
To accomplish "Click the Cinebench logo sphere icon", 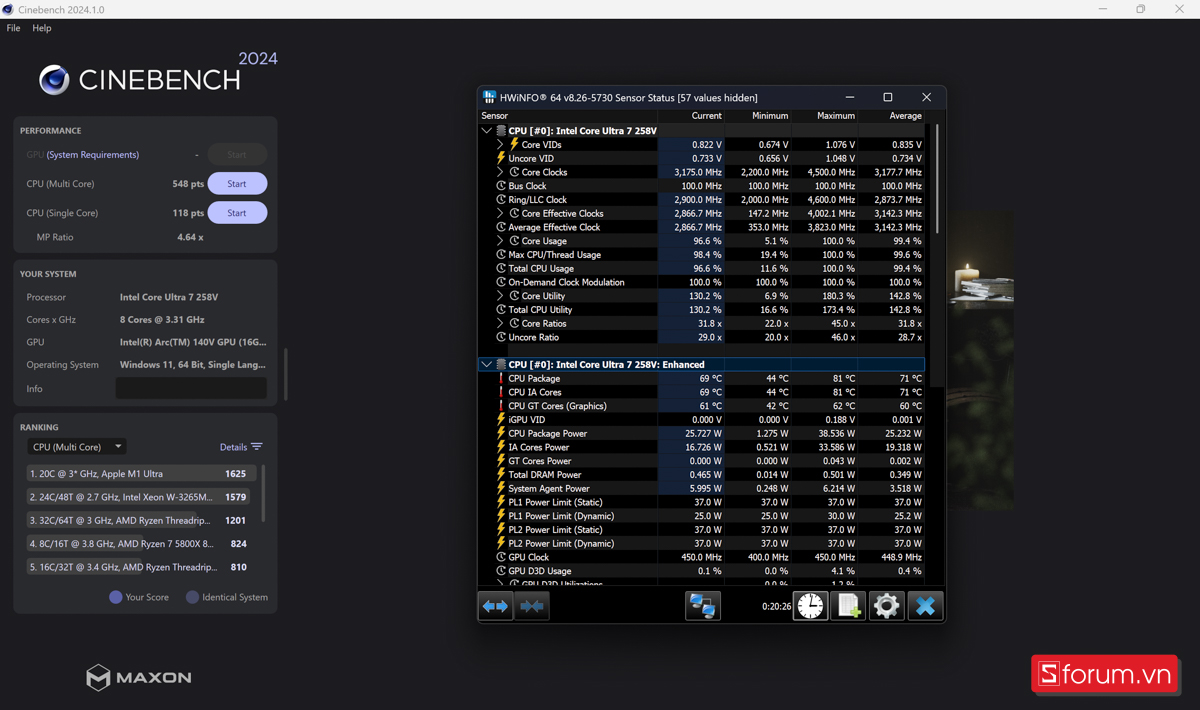I will pos(54,80).
